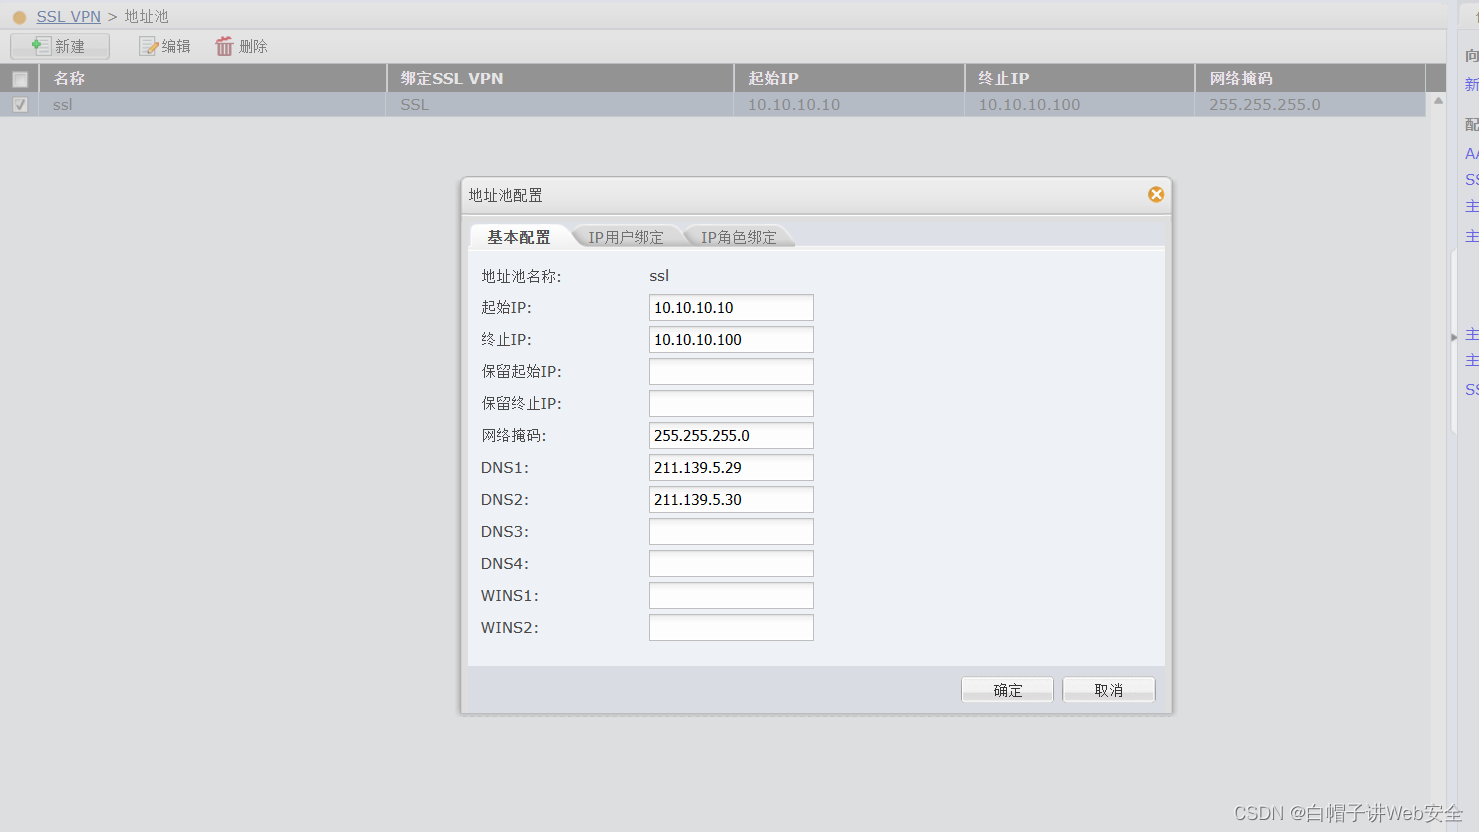Viewport: 1479px width, 832px height.
Task: Select the ssl name cell in table
Action: click(212, 105)
